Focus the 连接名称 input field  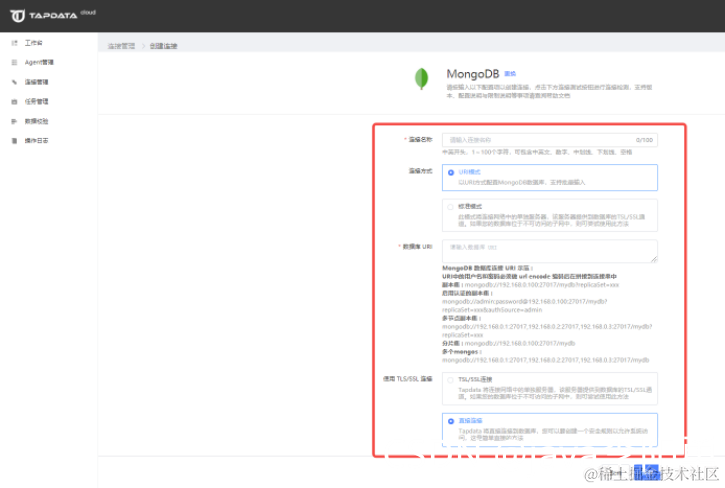[550, 140]
